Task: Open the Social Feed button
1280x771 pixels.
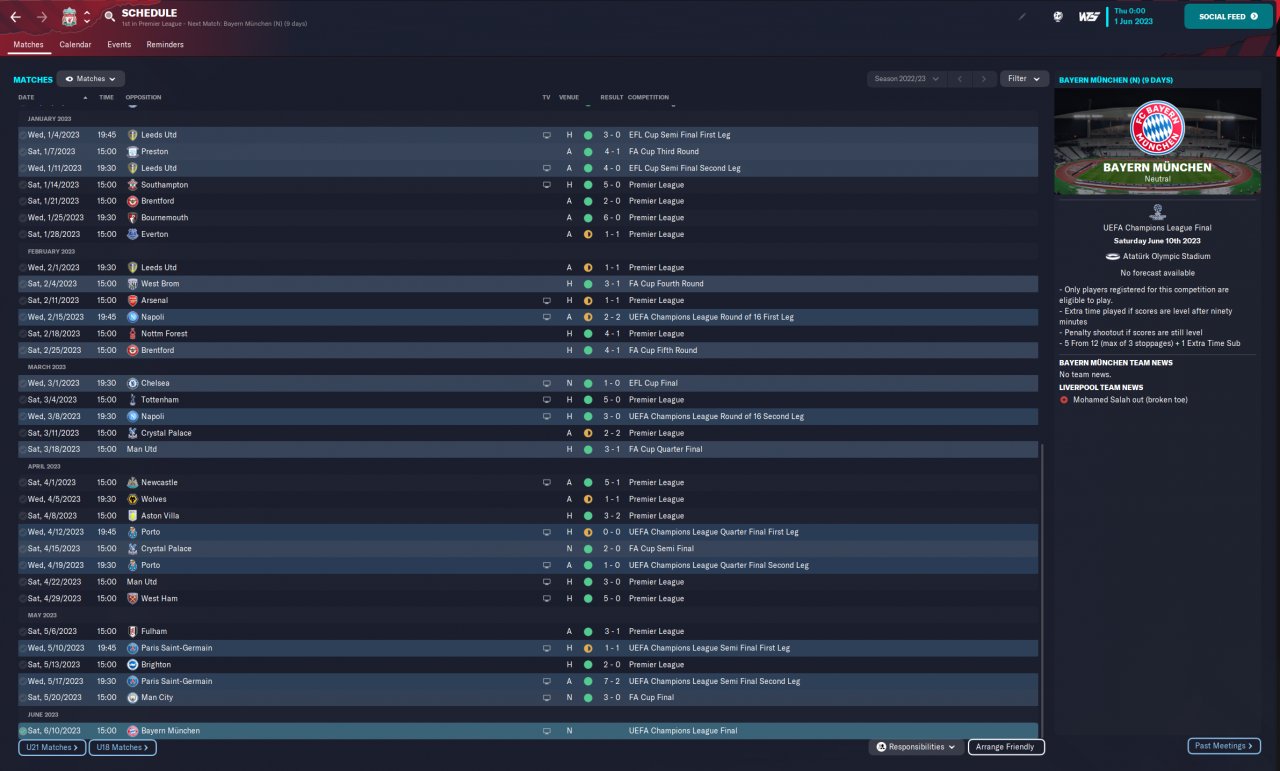Action: pyautogui.click(x=1228, y=17)
